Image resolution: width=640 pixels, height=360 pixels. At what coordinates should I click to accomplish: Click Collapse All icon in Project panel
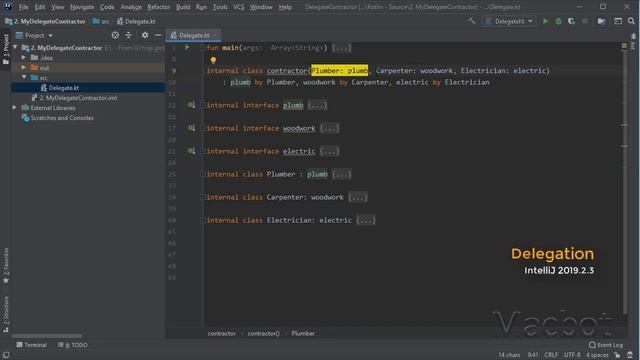[129, 36]
